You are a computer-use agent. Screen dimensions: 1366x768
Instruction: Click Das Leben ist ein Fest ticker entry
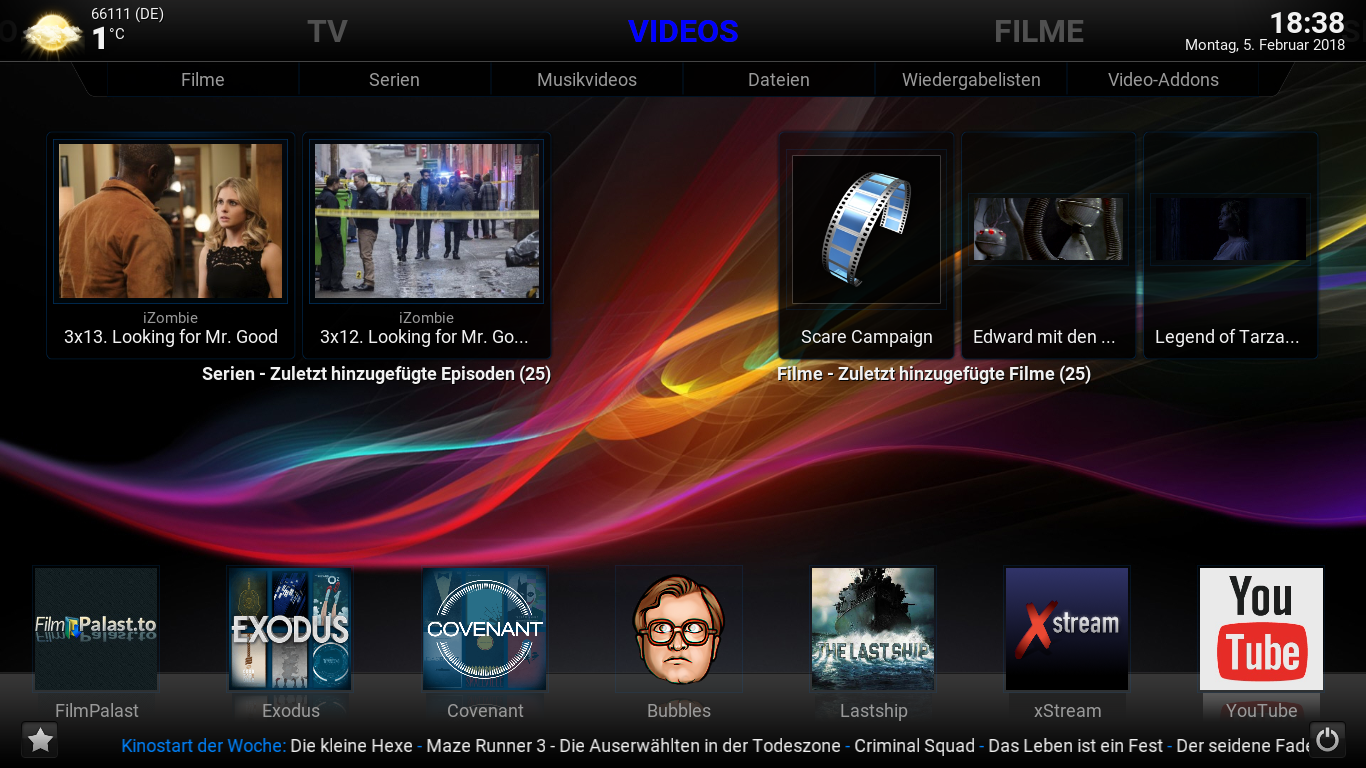(1076, 745)
